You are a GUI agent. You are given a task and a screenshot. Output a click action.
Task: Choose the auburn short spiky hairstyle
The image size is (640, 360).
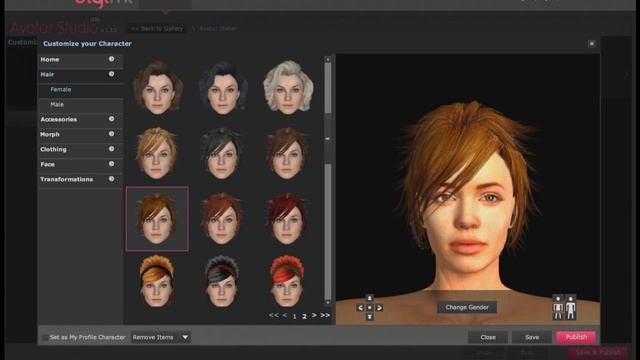click(222, 219)
